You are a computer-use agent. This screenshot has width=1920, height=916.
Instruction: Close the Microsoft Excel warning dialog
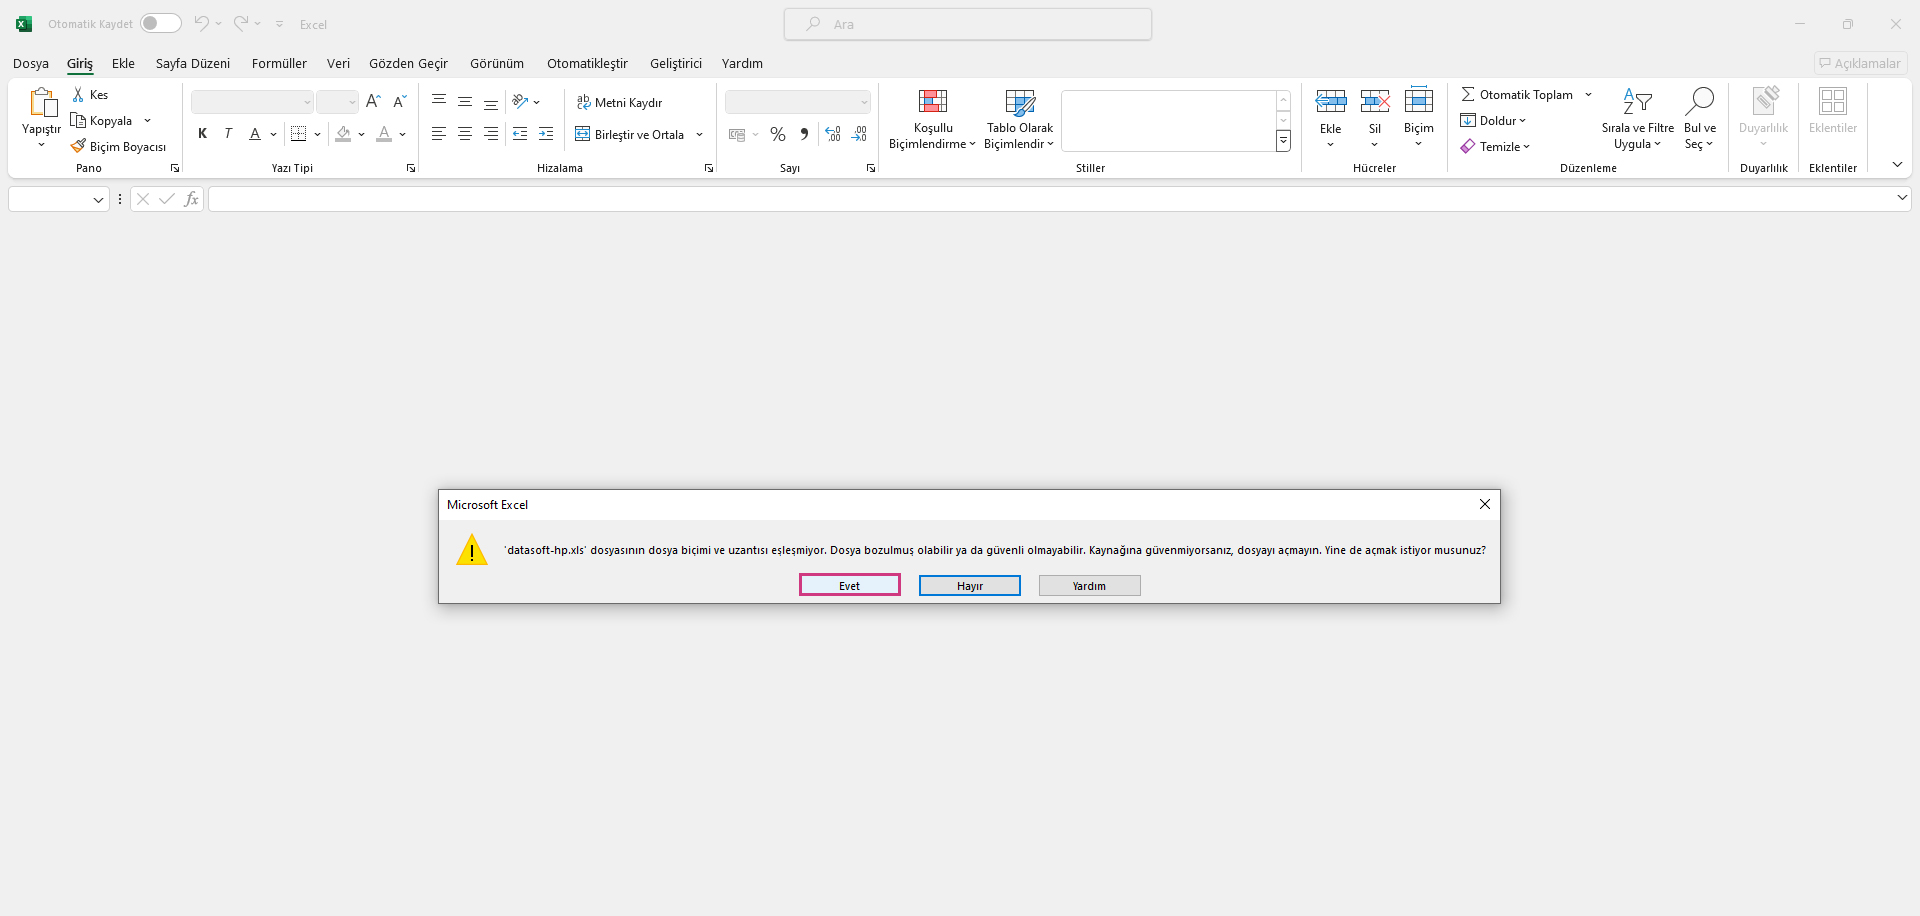click(1484, 504)
